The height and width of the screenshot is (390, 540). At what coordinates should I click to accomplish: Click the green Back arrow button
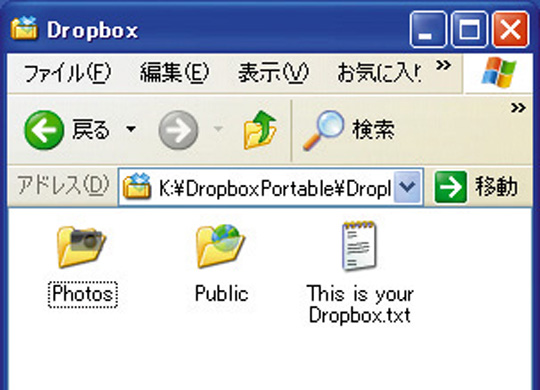44,130
